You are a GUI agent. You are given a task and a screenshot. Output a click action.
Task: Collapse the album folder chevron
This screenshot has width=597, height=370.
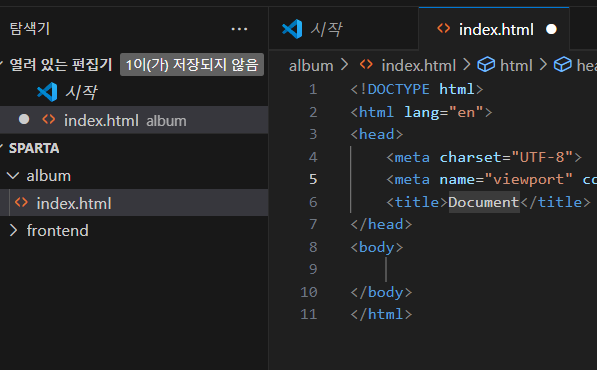pos(13,175)
